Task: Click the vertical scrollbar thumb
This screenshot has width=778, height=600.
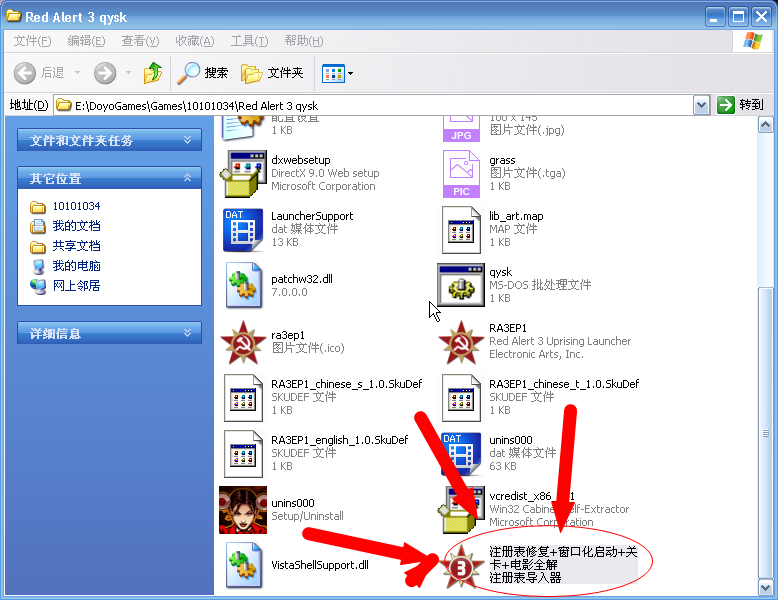Action: [x=766, y=433]
